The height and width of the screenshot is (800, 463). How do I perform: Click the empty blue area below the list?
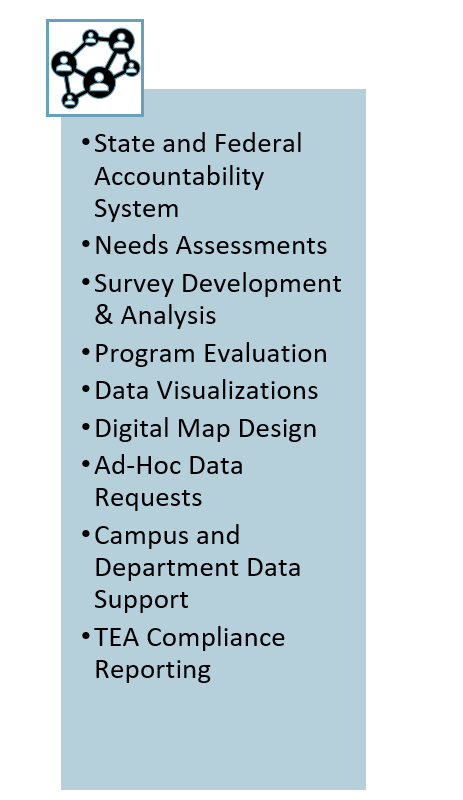[x=213, y=737]
